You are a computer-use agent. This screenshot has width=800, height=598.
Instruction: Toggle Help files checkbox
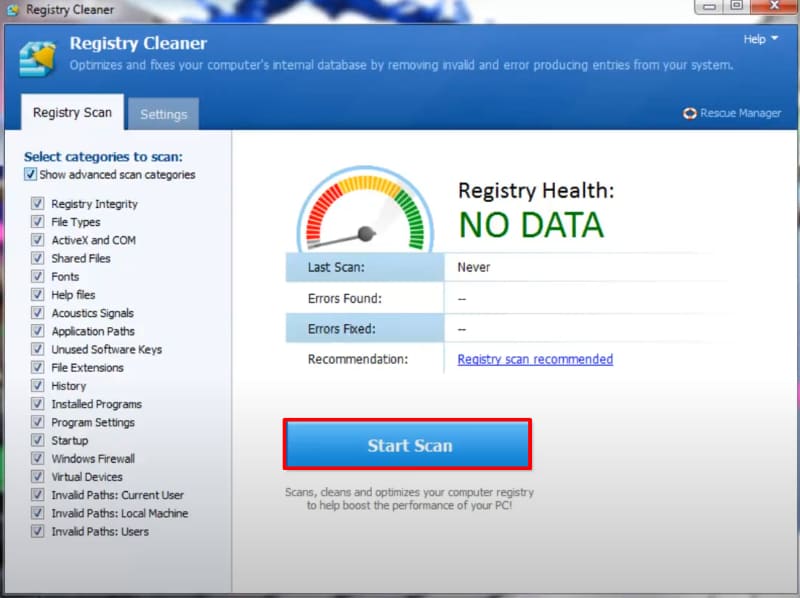(37, 294)
